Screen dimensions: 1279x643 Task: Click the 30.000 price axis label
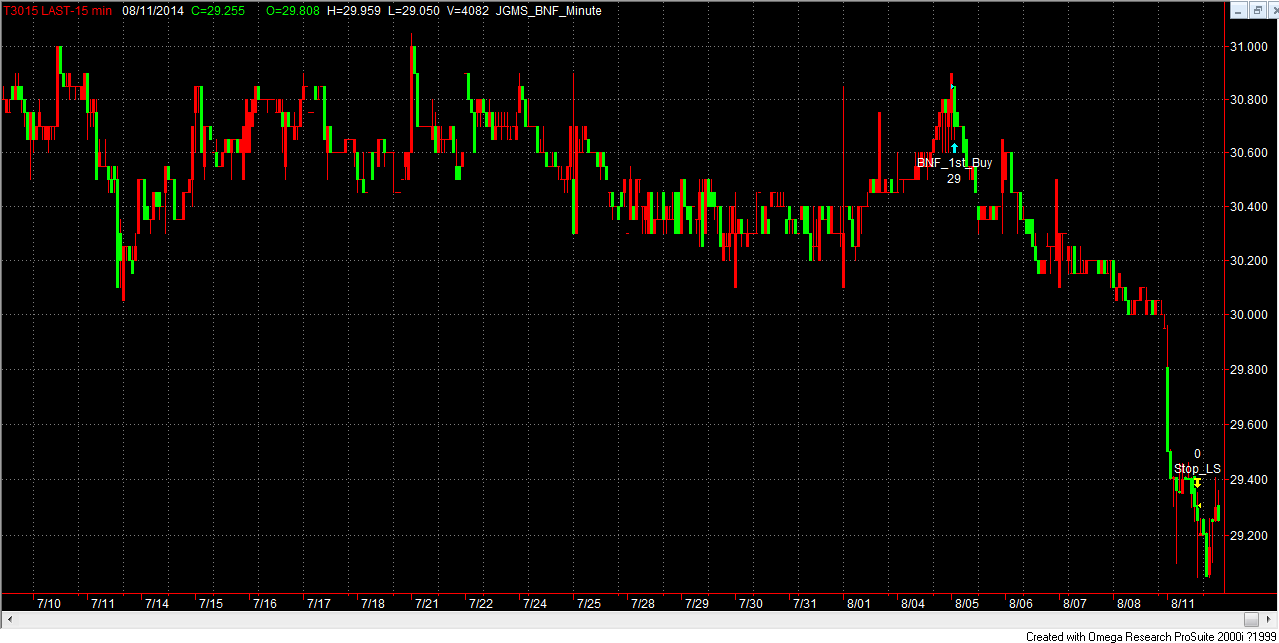[x=1250, y=315]
